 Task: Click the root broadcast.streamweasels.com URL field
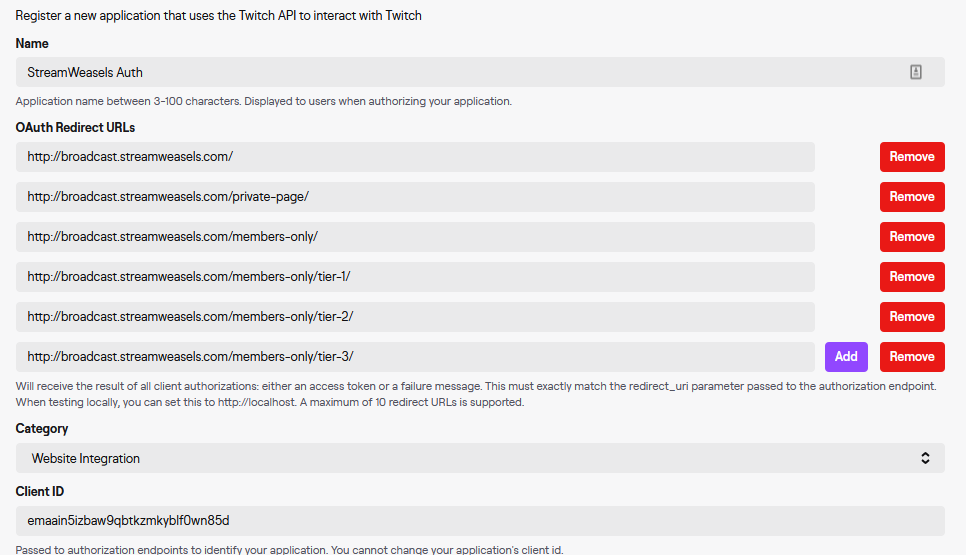tap(415, 157)
